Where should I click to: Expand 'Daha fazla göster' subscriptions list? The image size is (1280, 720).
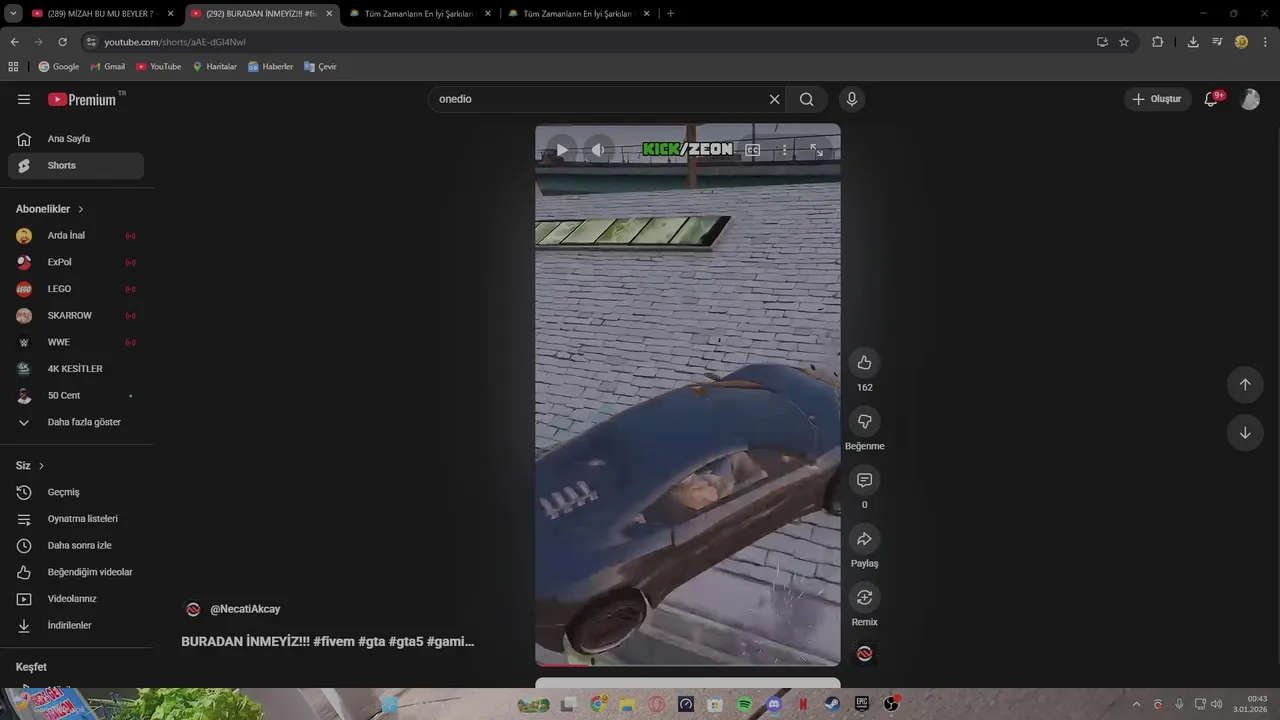(76, 422)
